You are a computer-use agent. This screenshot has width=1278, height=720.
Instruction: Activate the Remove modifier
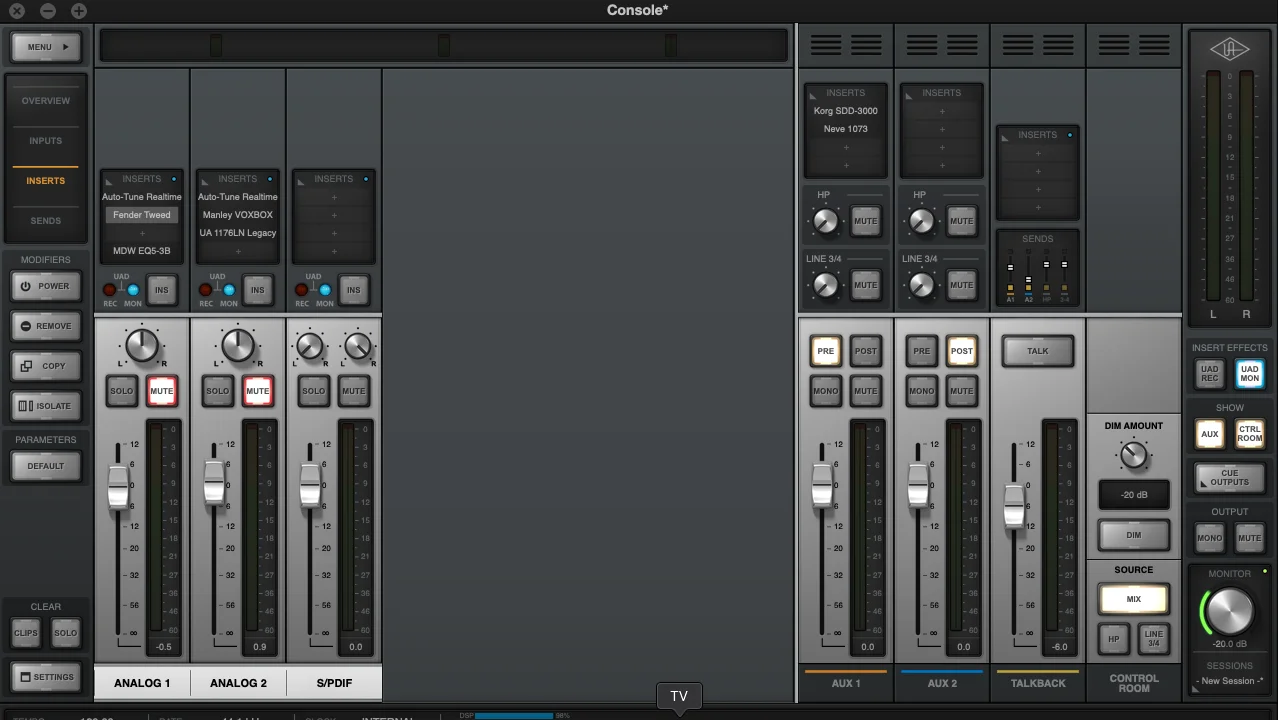(46, 326)
